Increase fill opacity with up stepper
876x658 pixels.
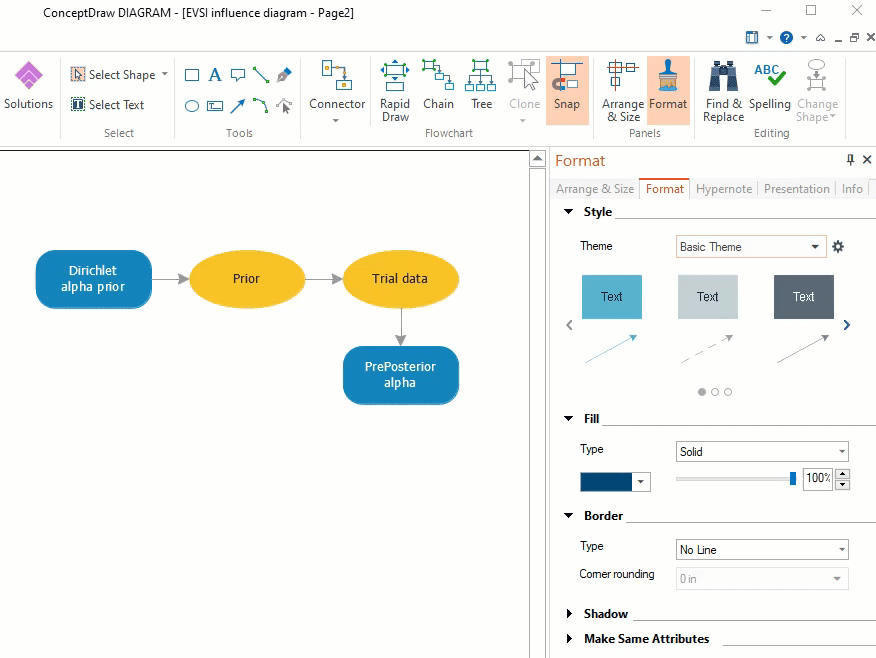click(842, 474)
